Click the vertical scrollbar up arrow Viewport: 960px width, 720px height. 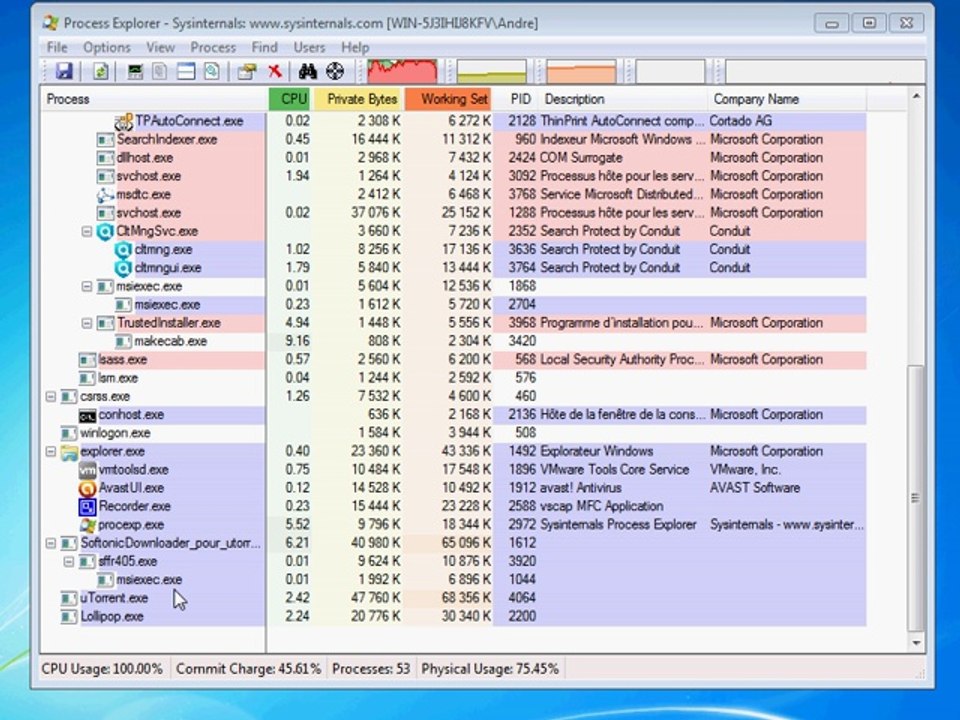[x=916, y=97]
